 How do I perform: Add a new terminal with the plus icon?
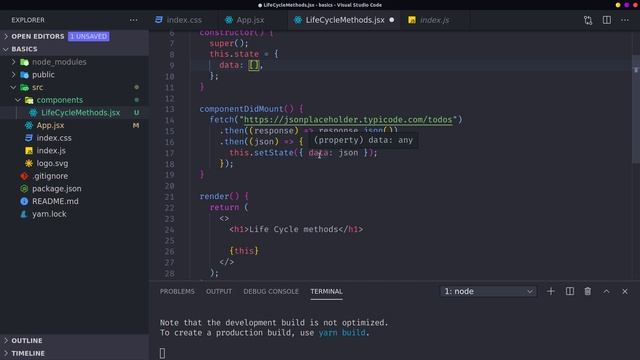[551, 291]
